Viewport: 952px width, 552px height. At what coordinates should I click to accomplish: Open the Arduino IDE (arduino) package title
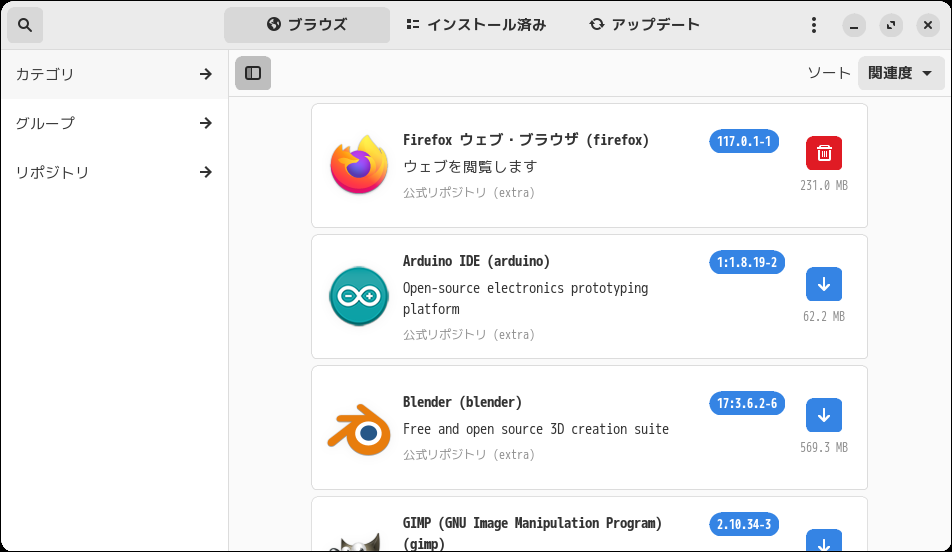point(476,261)
